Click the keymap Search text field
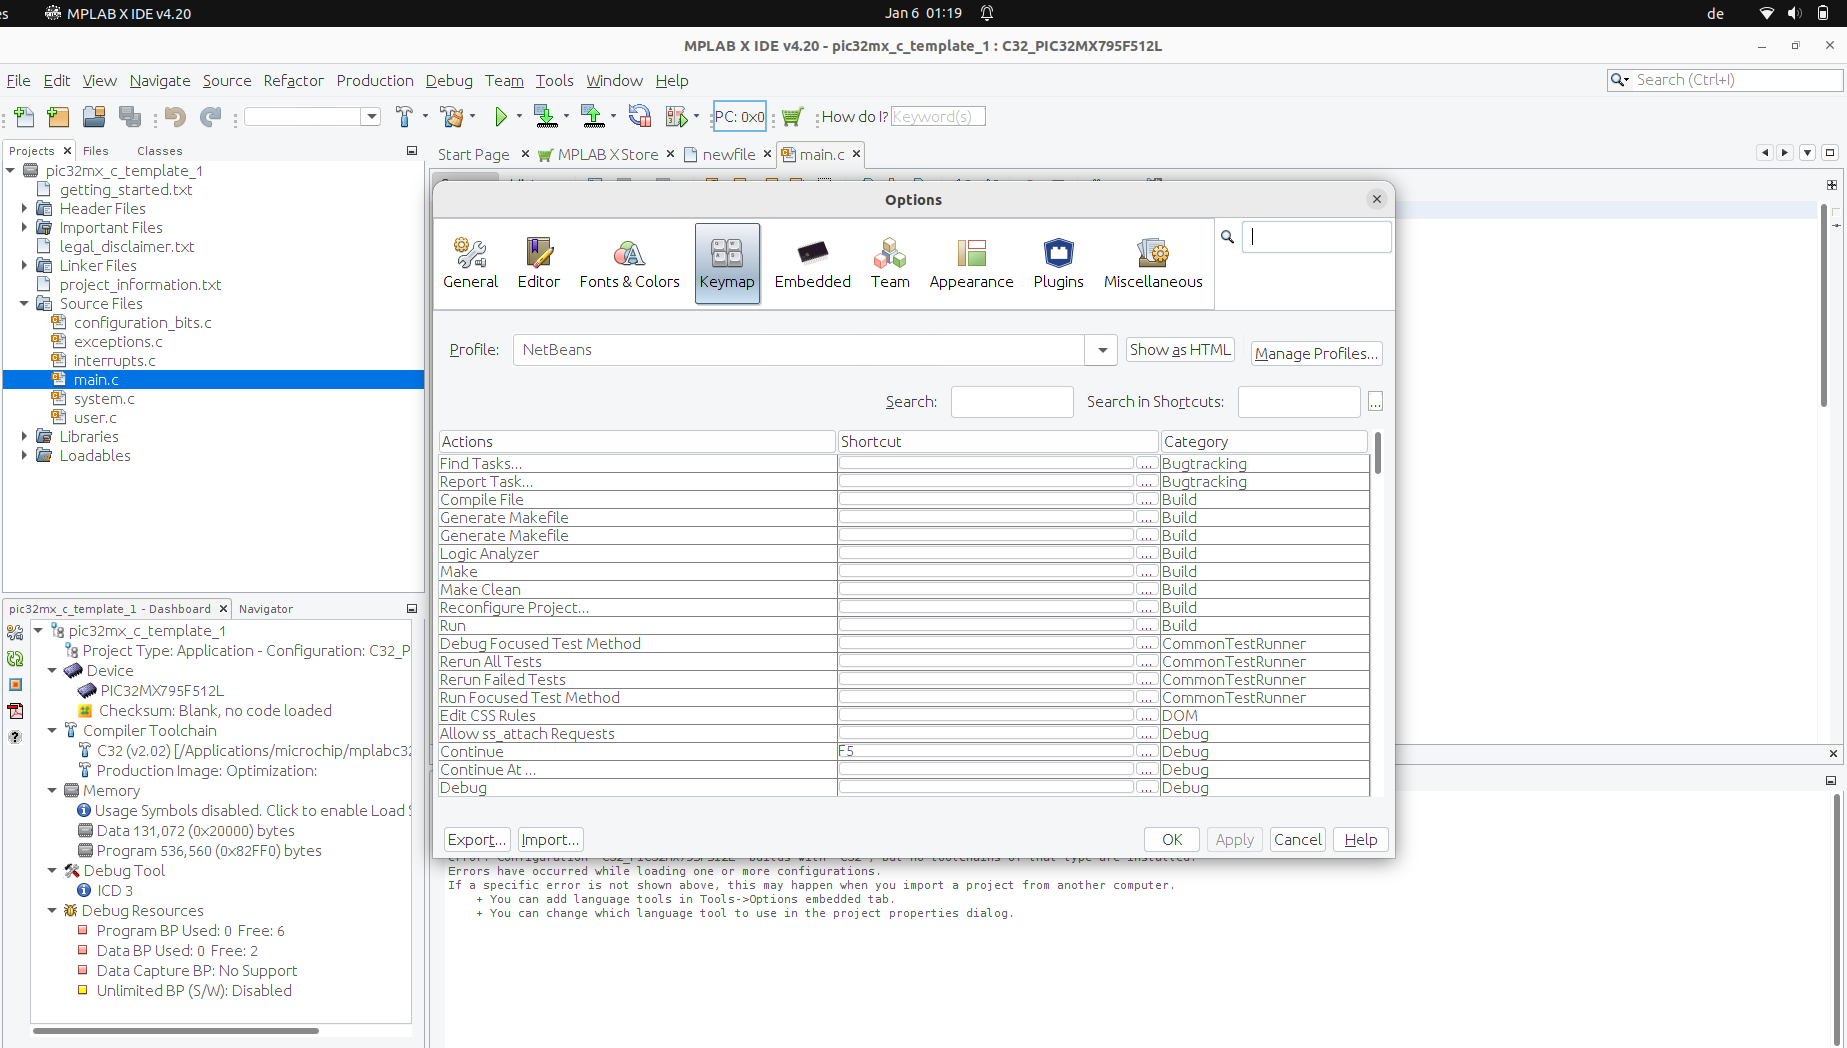1847x1048 pixels. (x=1012, y=402)
